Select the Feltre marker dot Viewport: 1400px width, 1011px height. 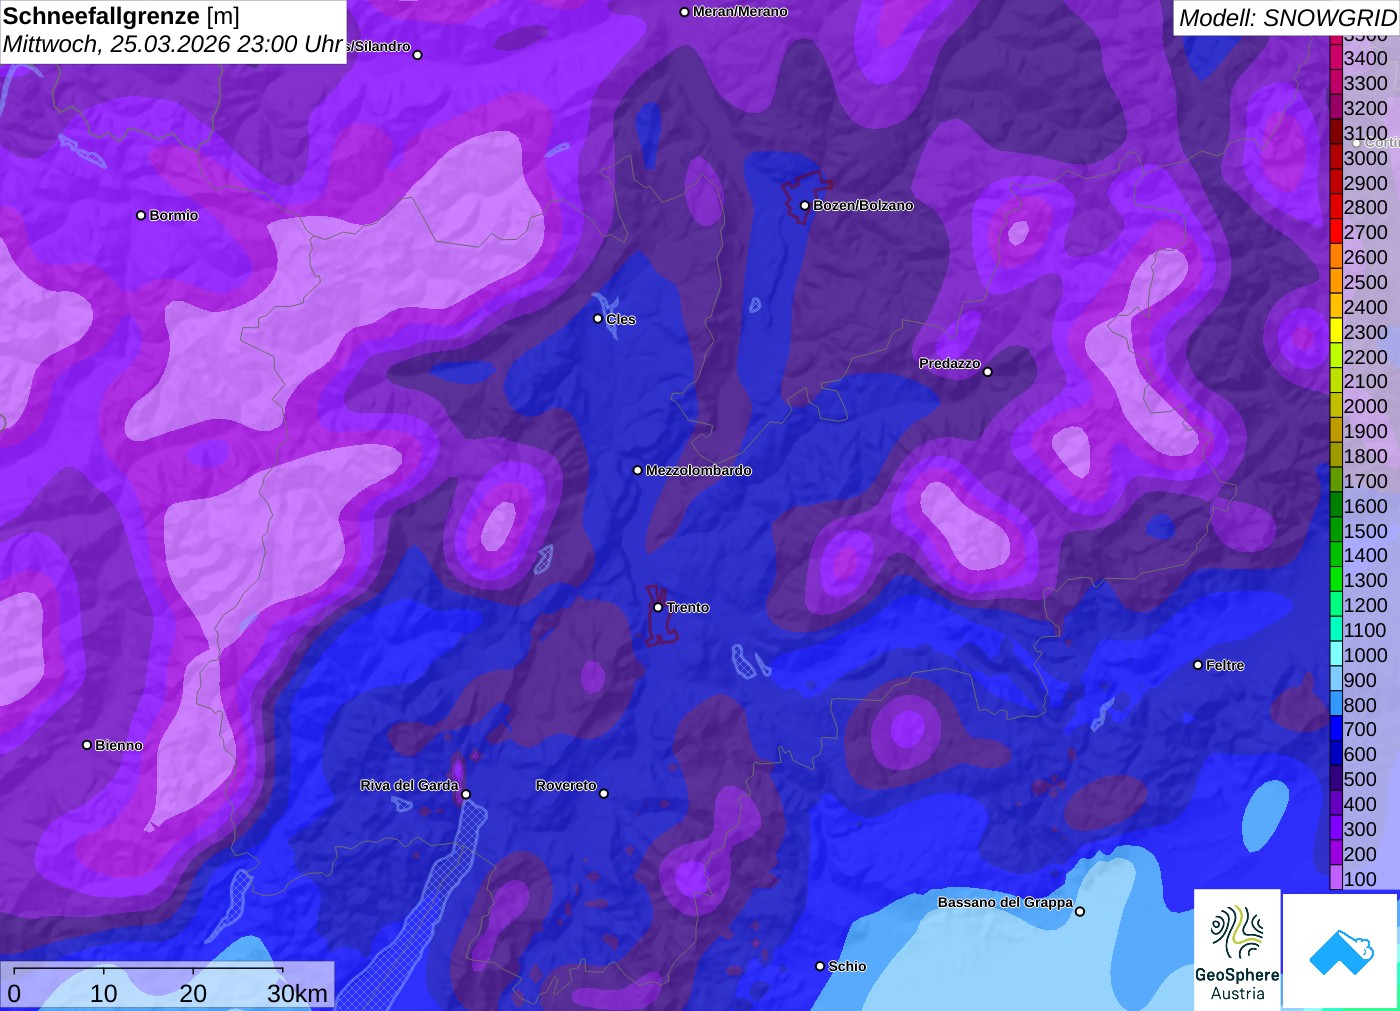tap(1198, 665)
